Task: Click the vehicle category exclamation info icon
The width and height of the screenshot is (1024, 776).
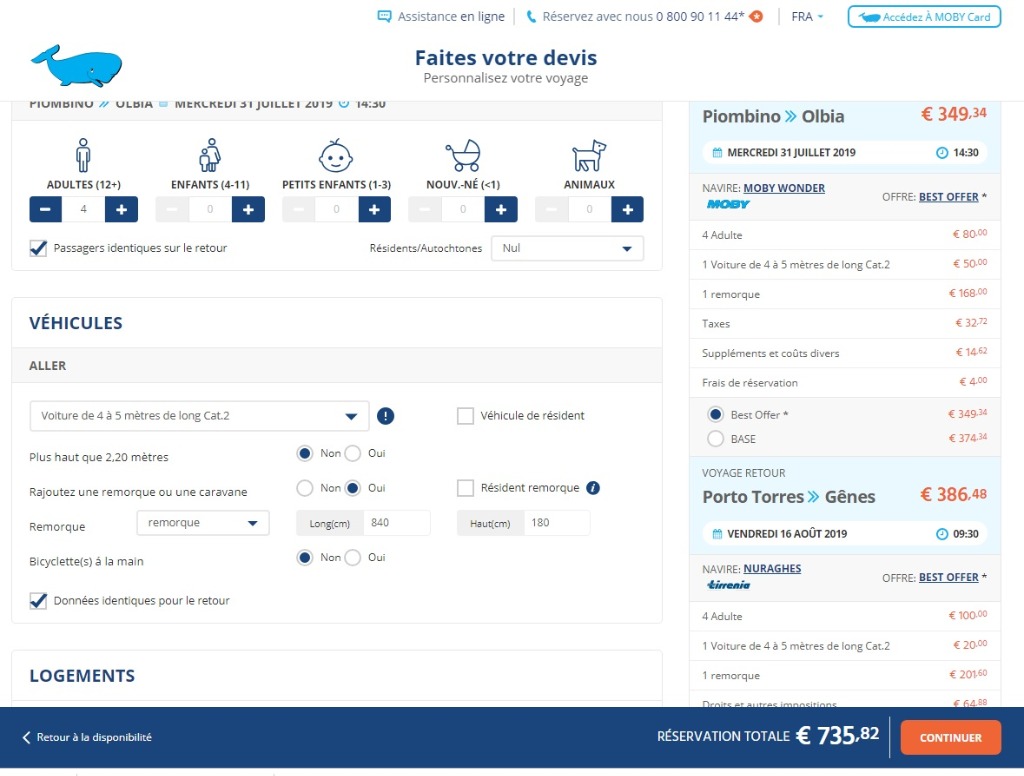Action: (386, 416)
